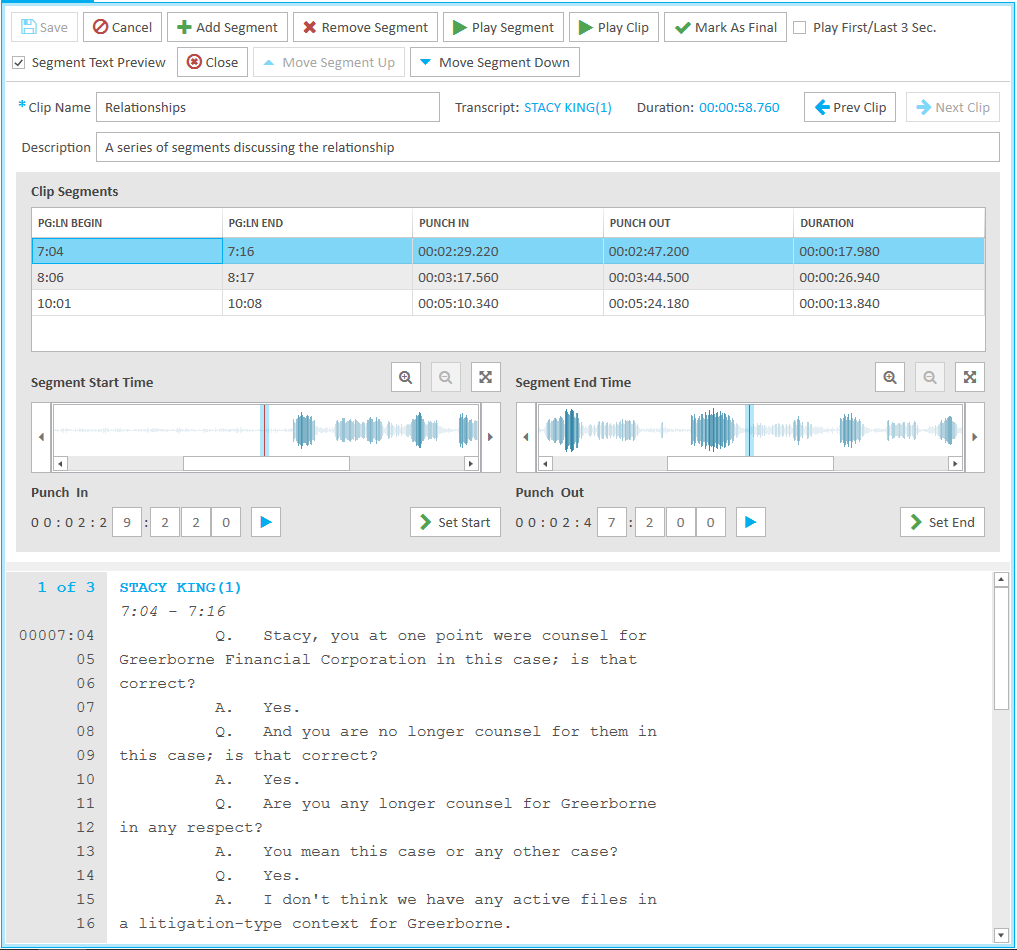
Task: Step end waveform right with outer arrow
Action: [974, 437]
